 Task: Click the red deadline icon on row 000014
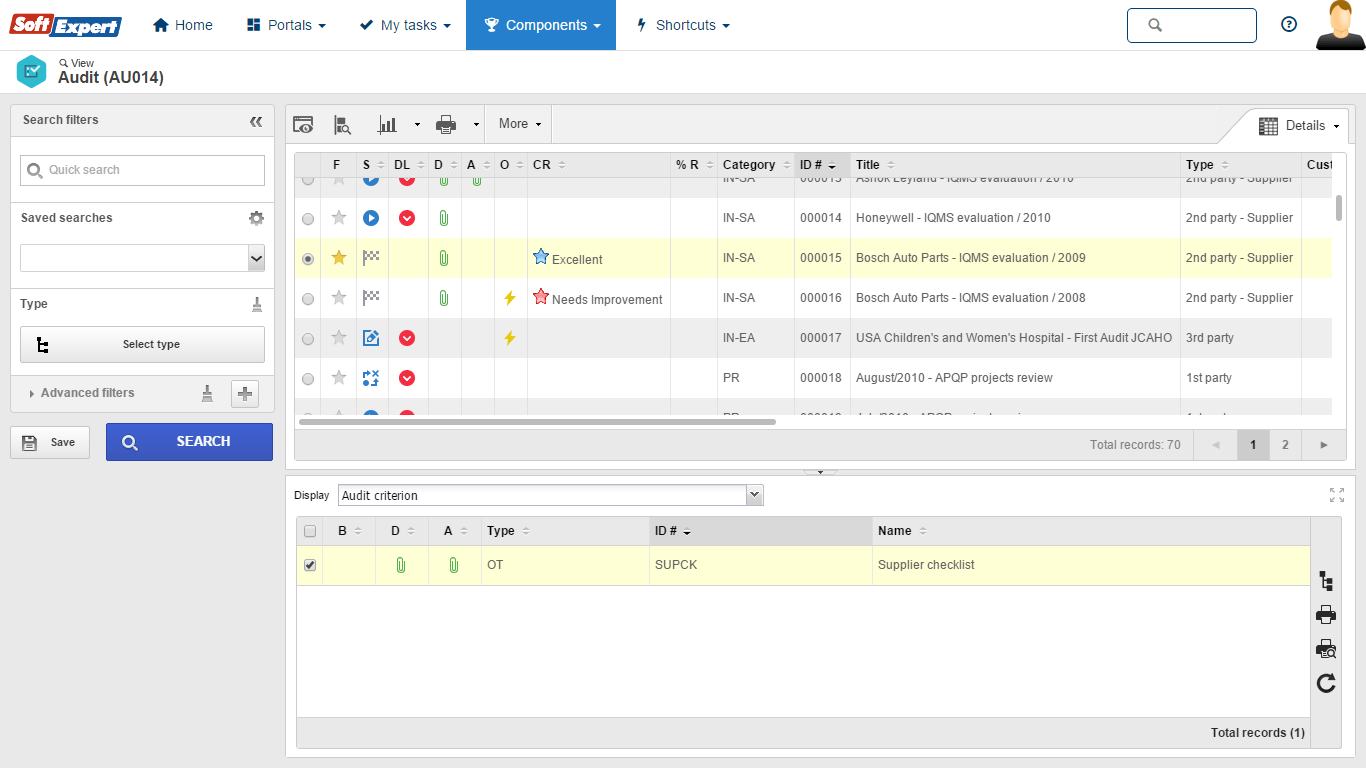click(407, 217)
